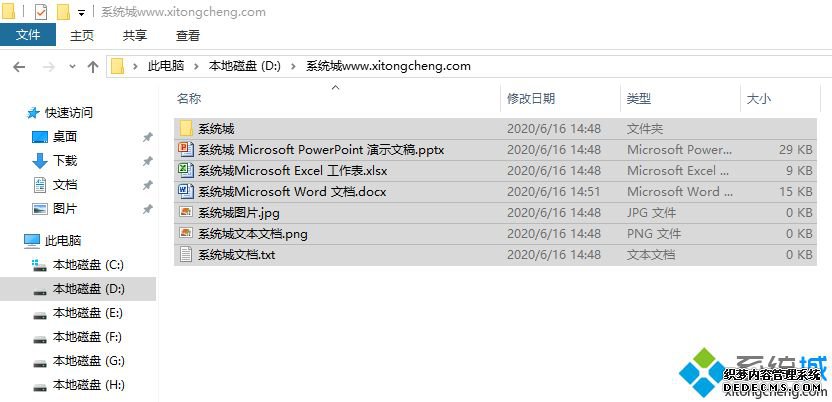
Task: Click the 29 KB size cell
Action: coord(796,150)
